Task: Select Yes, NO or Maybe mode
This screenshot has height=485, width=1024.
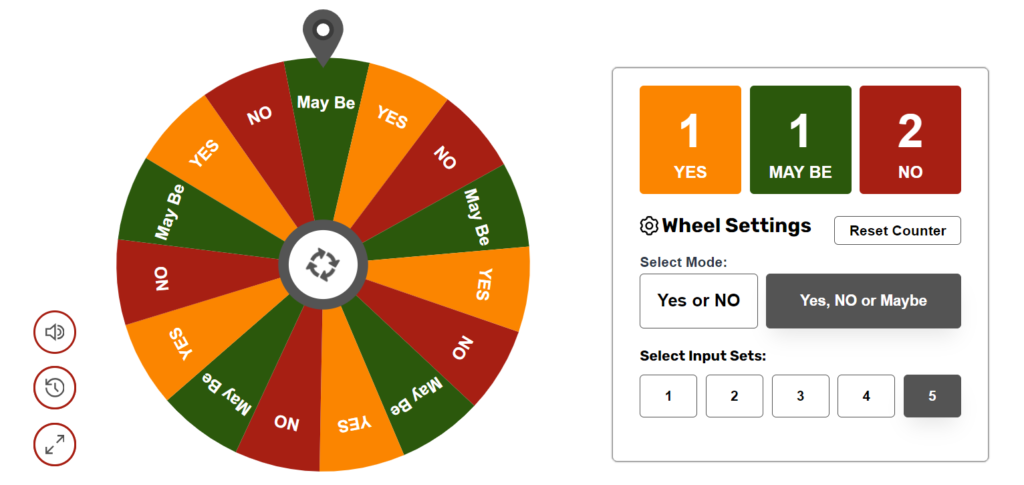Action: click(863, 301)
